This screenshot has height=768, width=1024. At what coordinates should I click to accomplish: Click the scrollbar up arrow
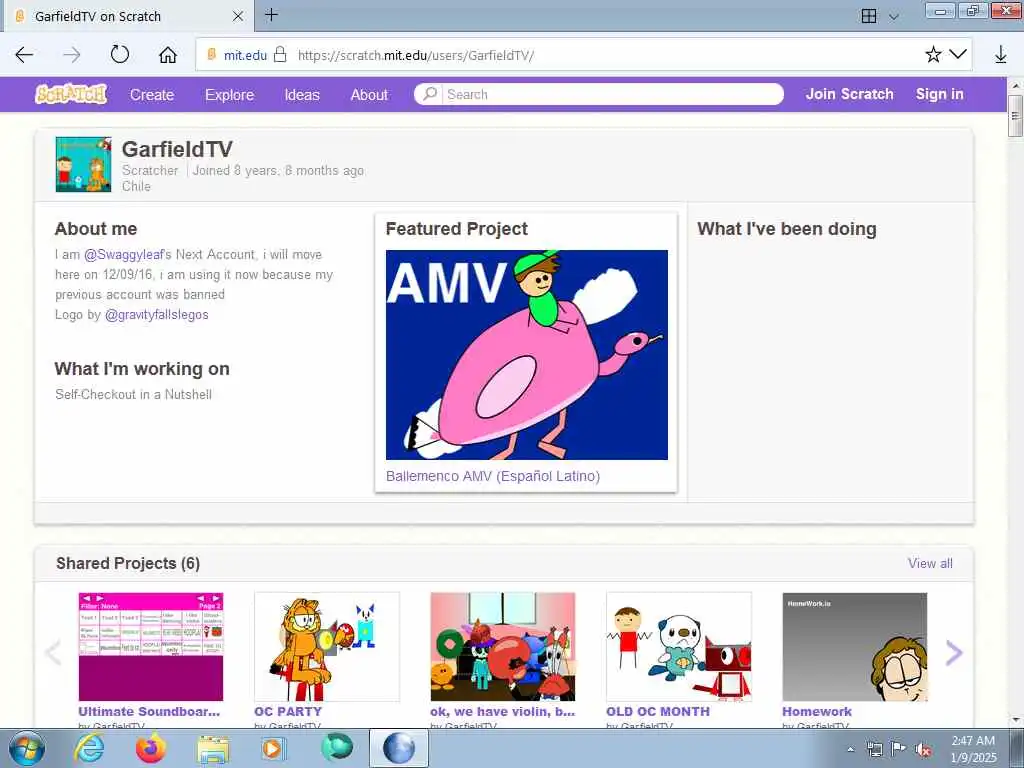(1015, 86)
